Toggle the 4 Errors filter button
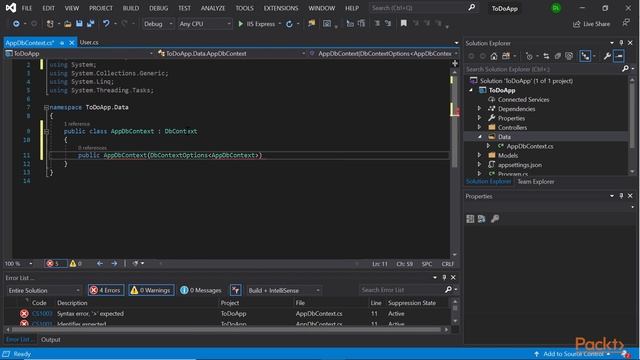 pos(106,290)
